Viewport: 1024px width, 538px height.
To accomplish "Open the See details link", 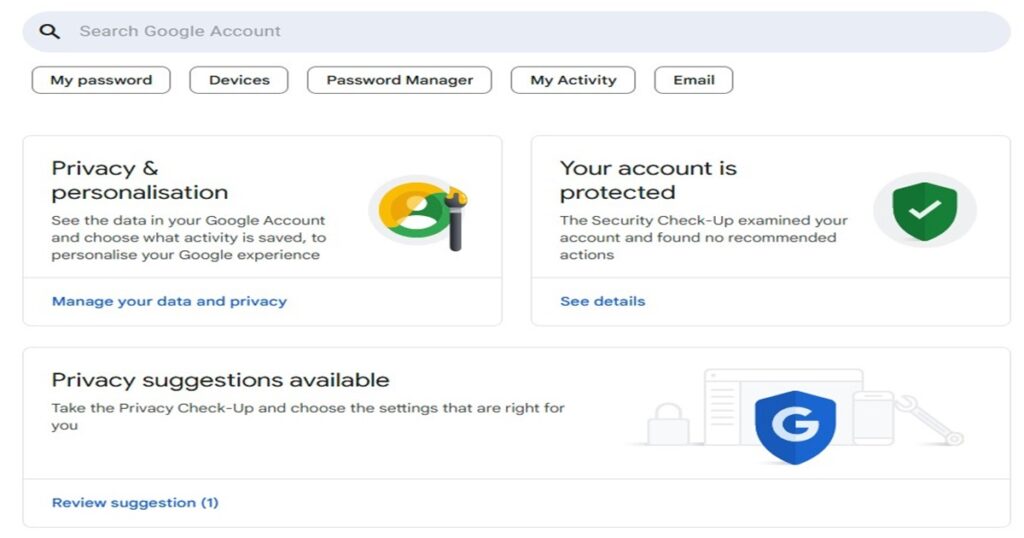I will point(602,301).
